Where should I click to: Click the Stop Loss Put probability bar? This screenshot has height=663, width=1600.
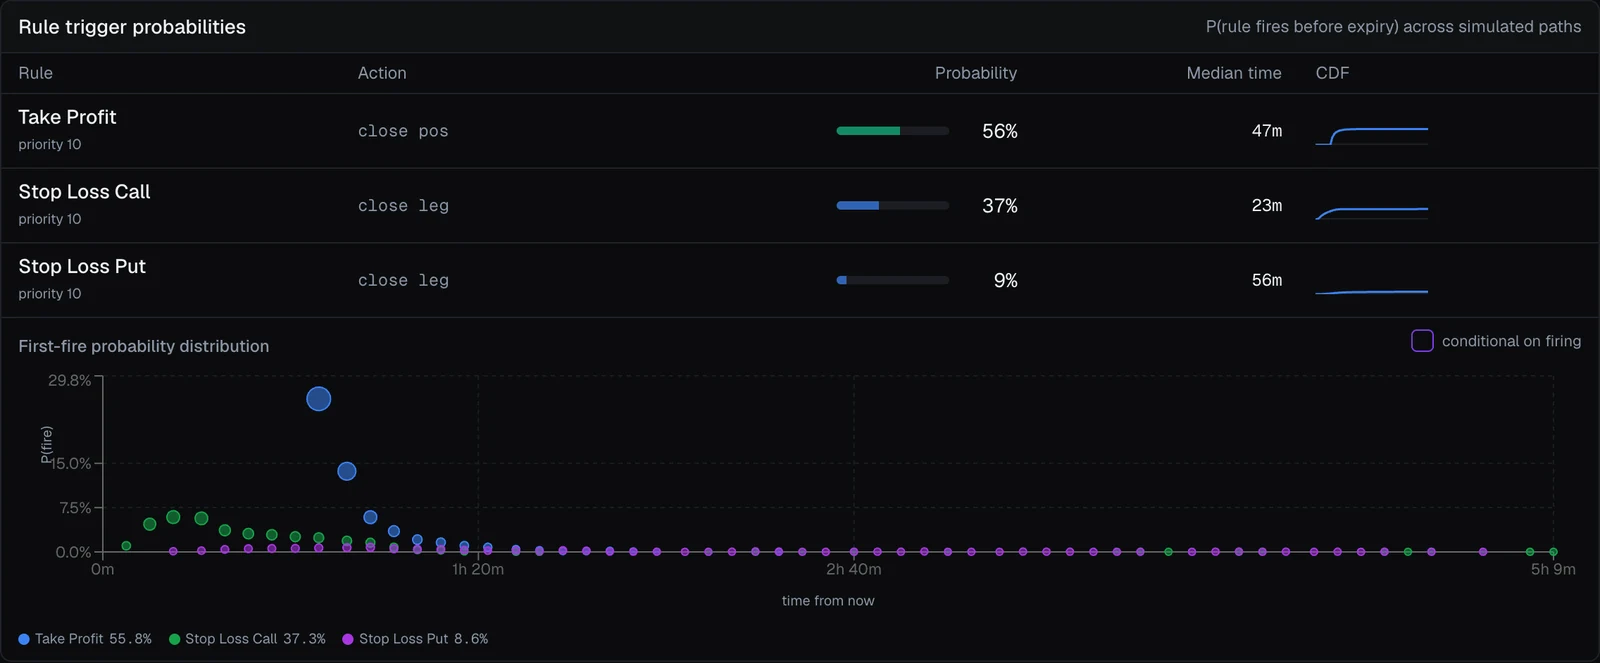[893, 280]
